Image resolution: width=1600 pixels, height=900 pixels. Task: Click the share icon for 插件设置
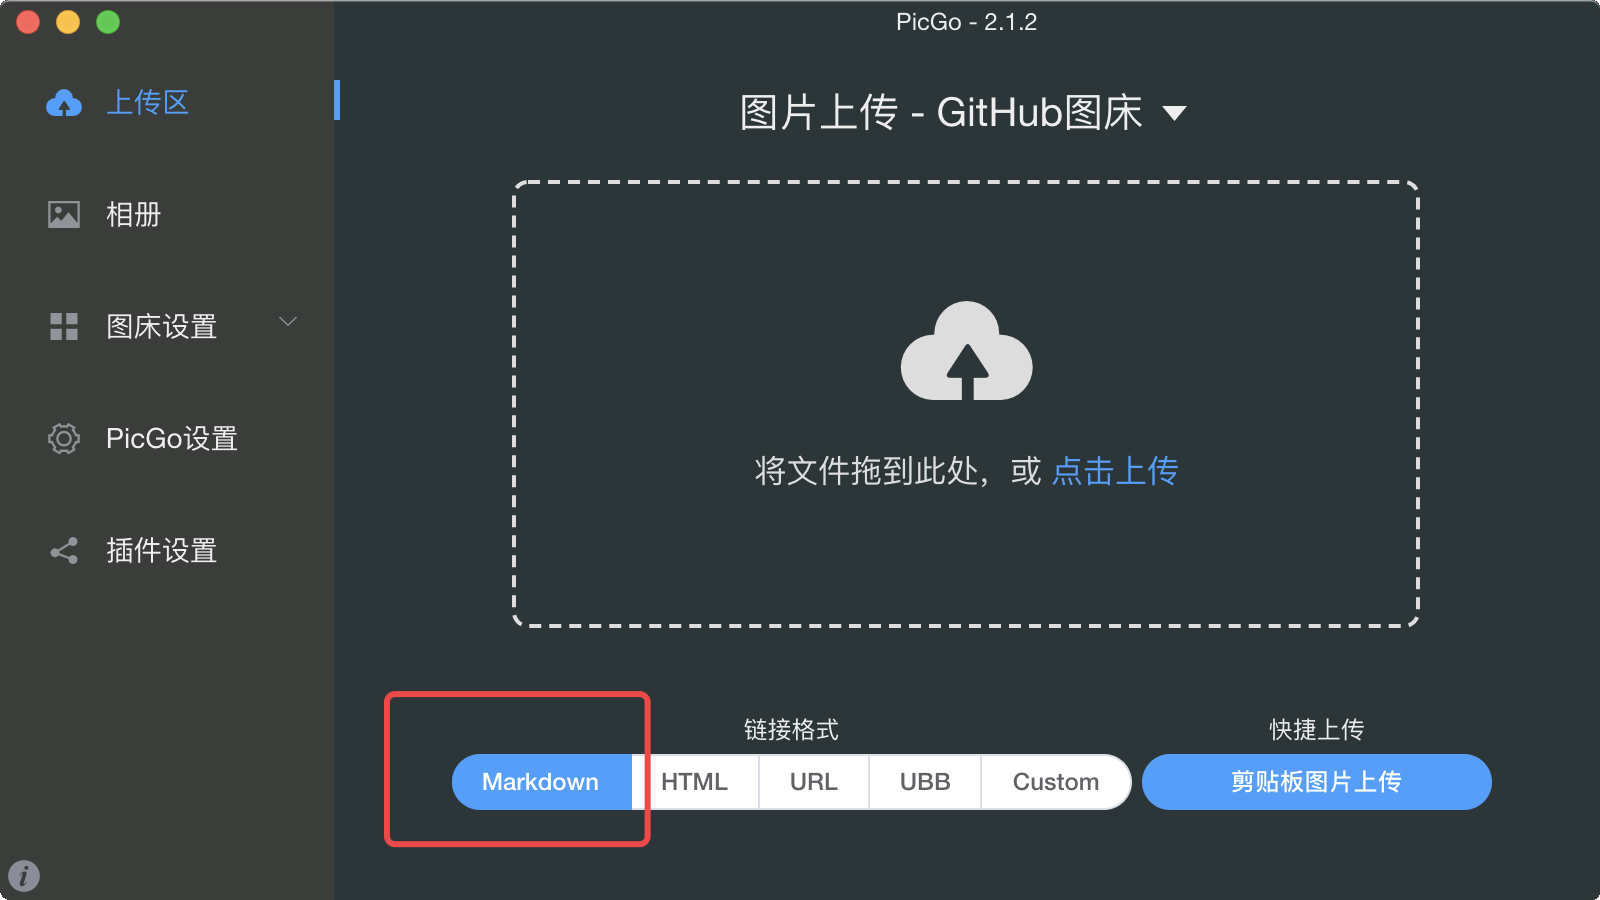coord(64,551)
